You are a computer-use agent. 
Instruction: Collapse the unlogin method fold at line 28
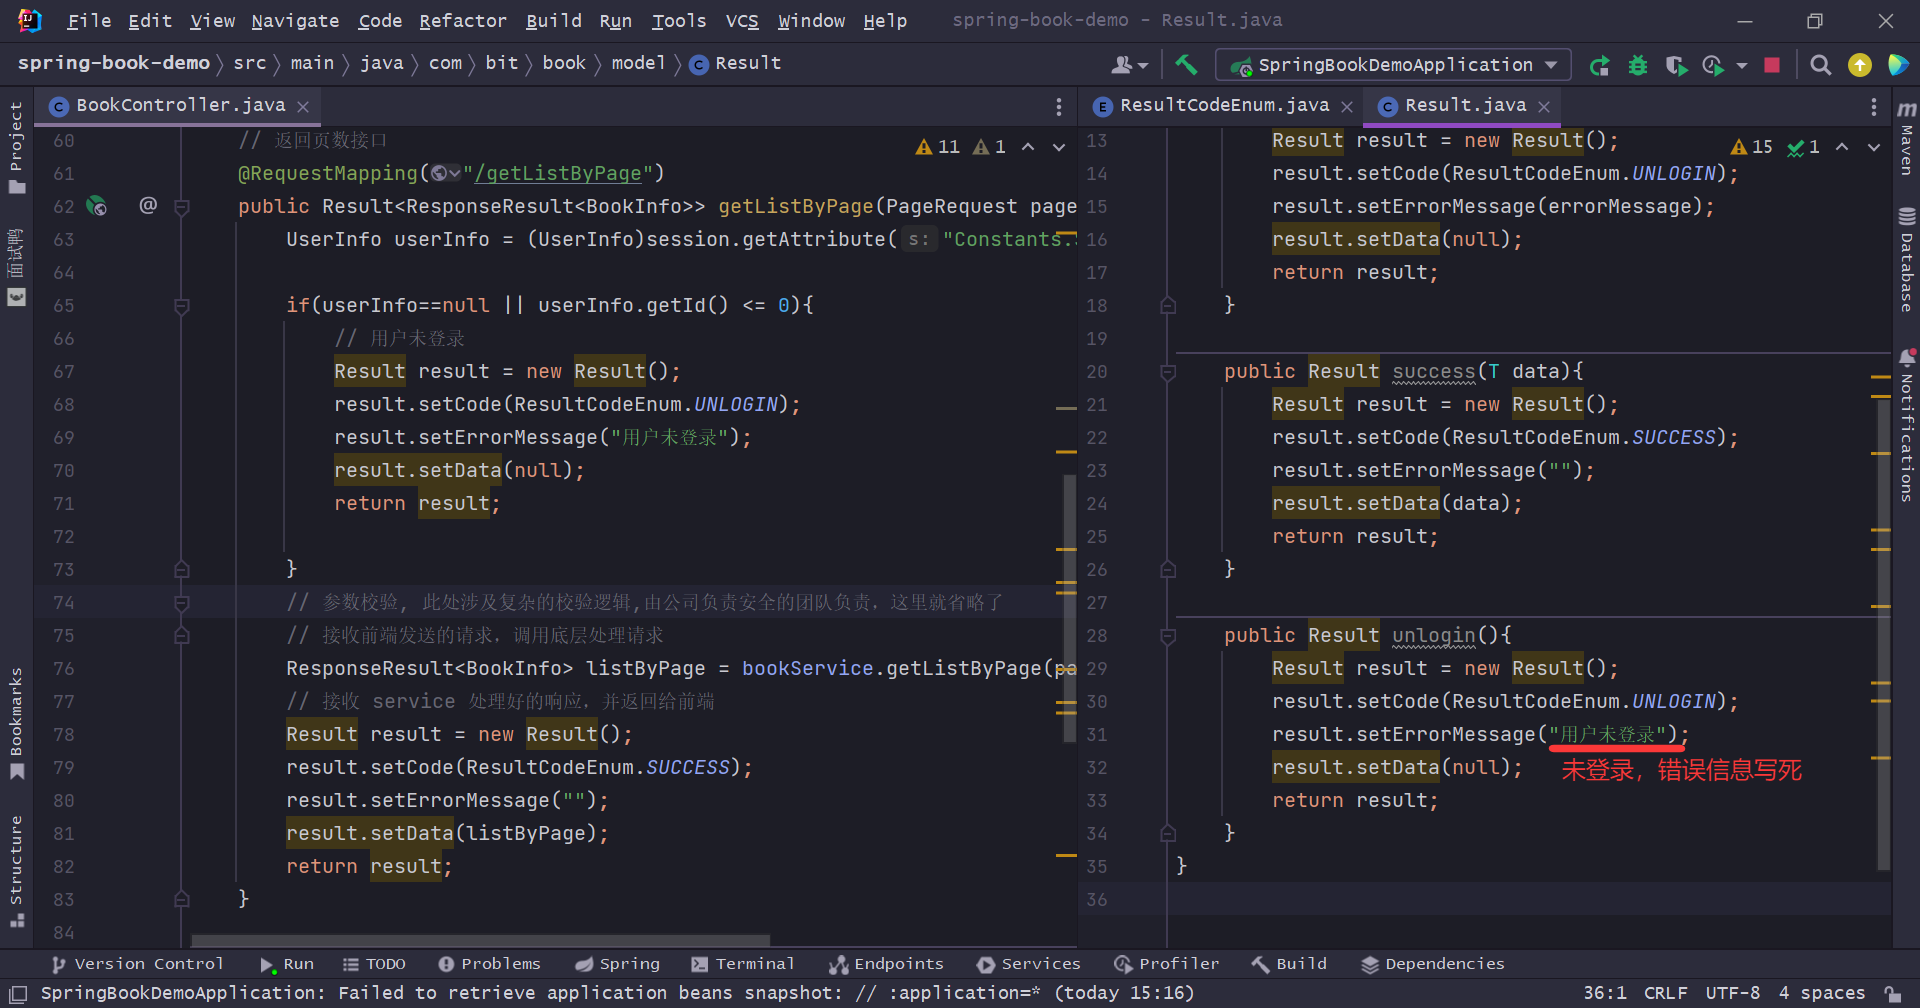tap(1168, 636)
